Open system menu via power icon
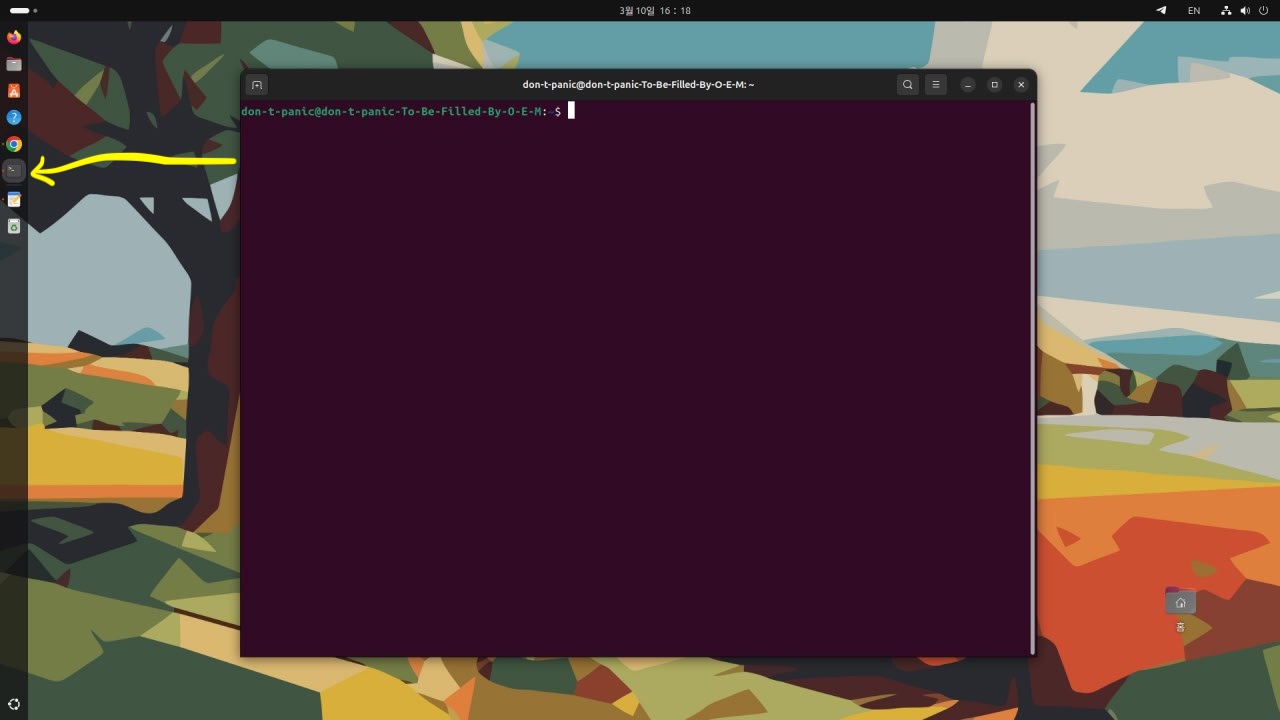The image size is (1280, 720). tap(1263, 11)
